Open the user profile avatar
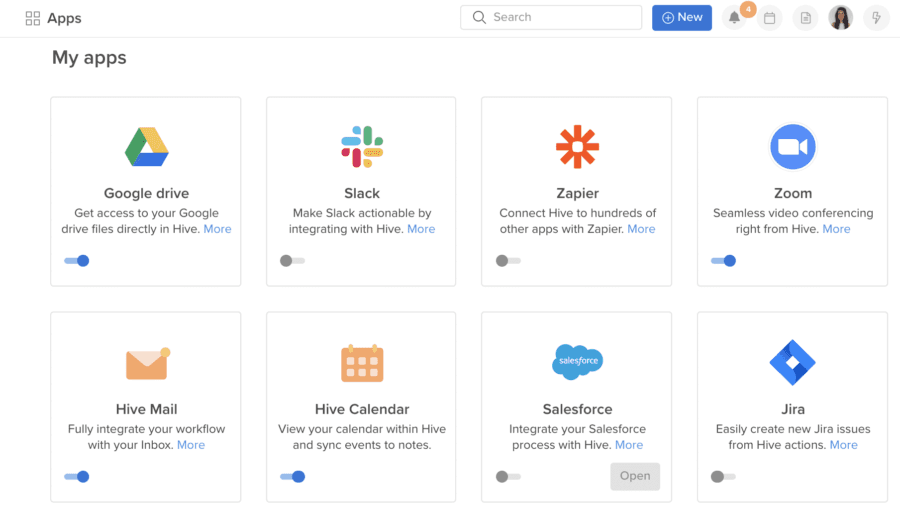 (x=840, y=18)
